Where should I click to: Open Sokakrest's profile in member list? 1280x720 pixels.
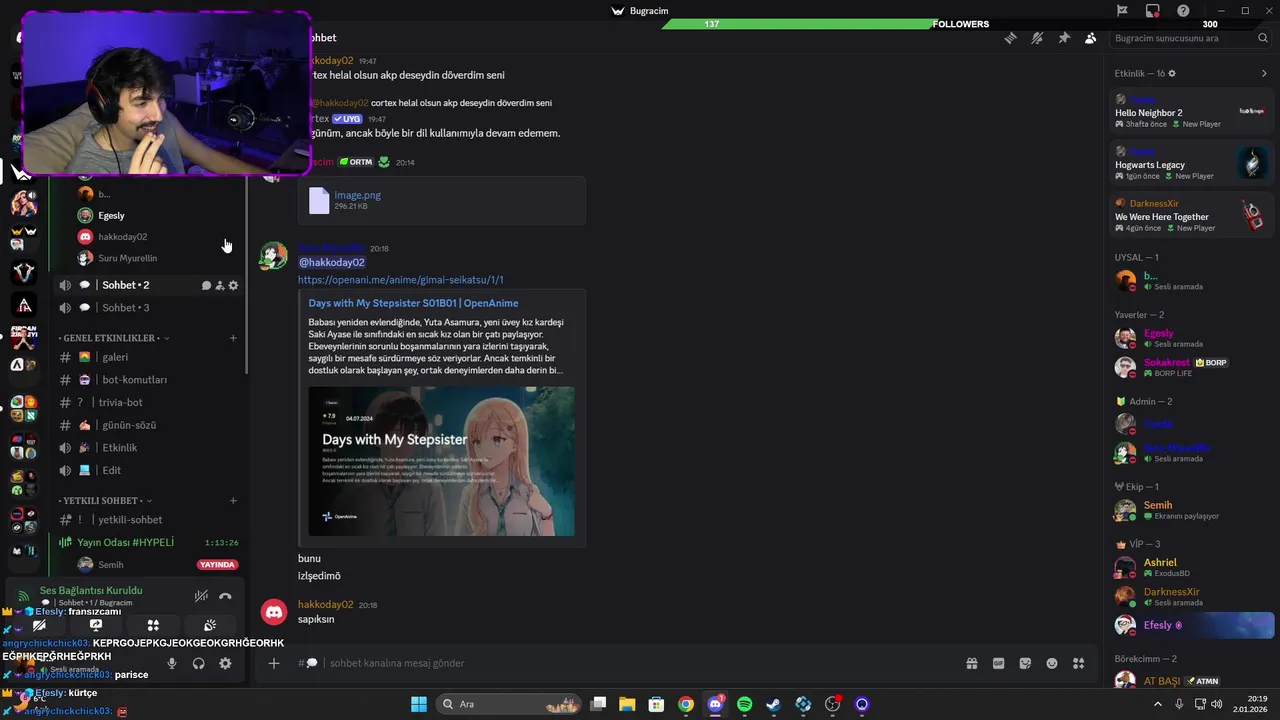point(1192,367)
